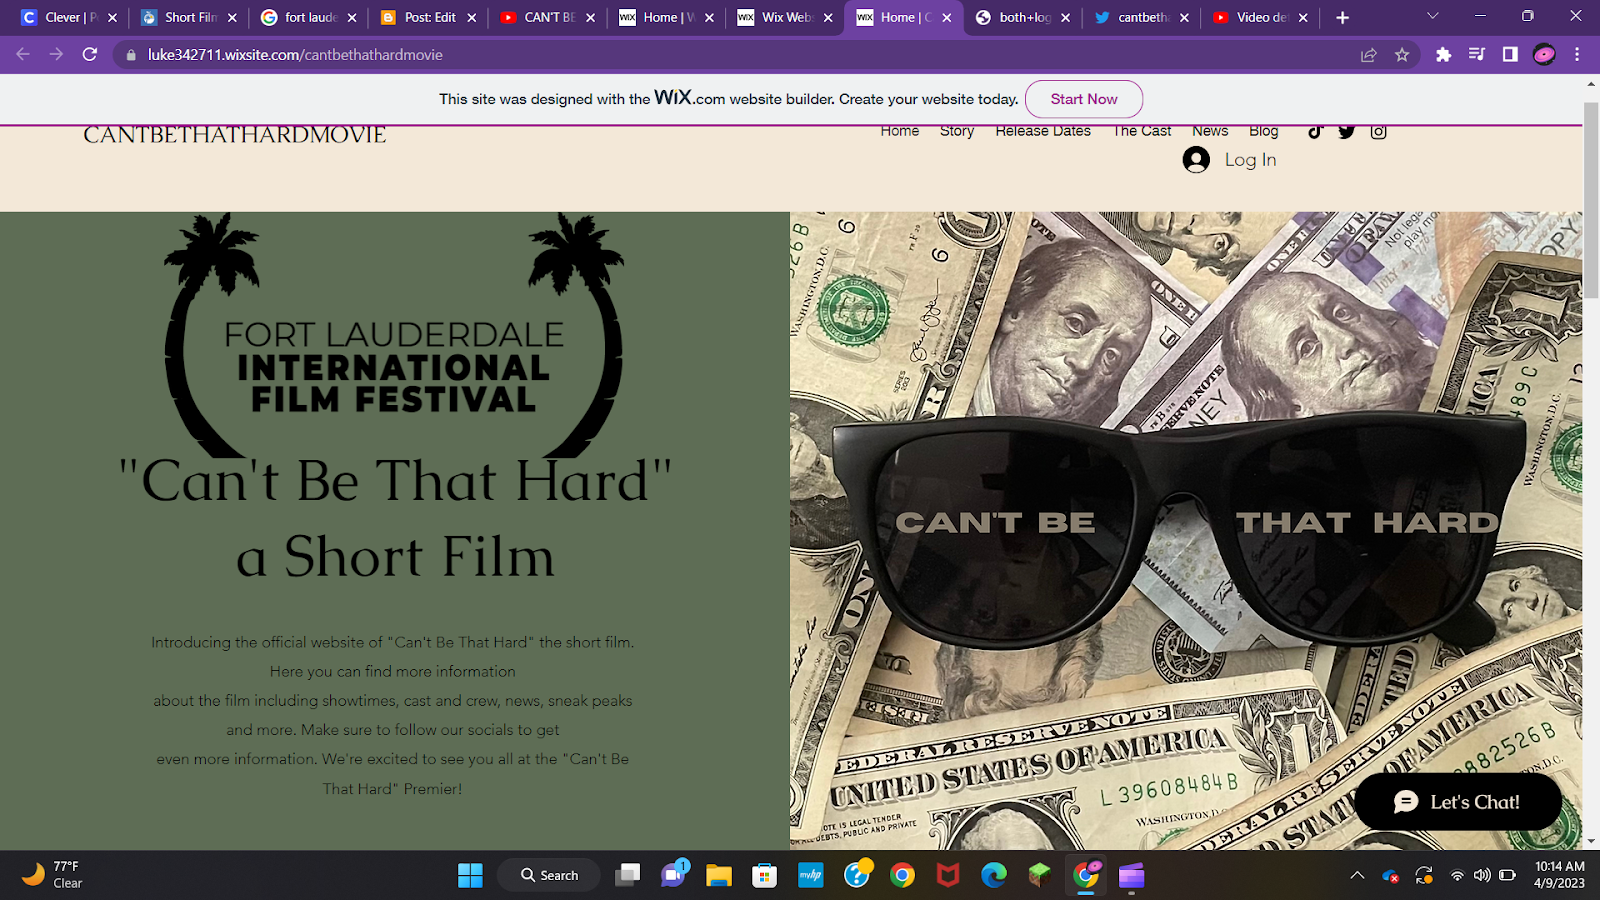Open the volume speaker tray icon

(1482, 876)
